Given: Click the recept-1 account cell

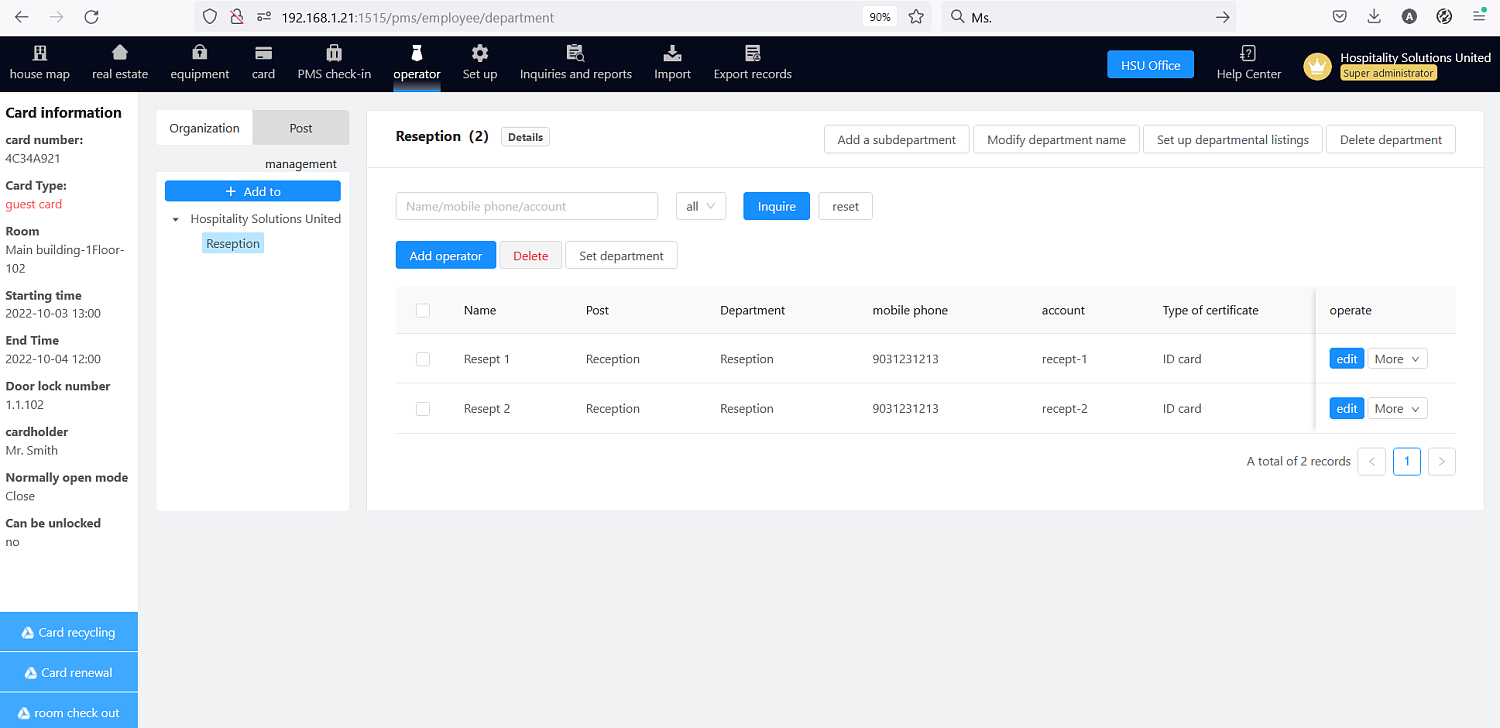Looking at the screenshot, I should pos(1064,359).
